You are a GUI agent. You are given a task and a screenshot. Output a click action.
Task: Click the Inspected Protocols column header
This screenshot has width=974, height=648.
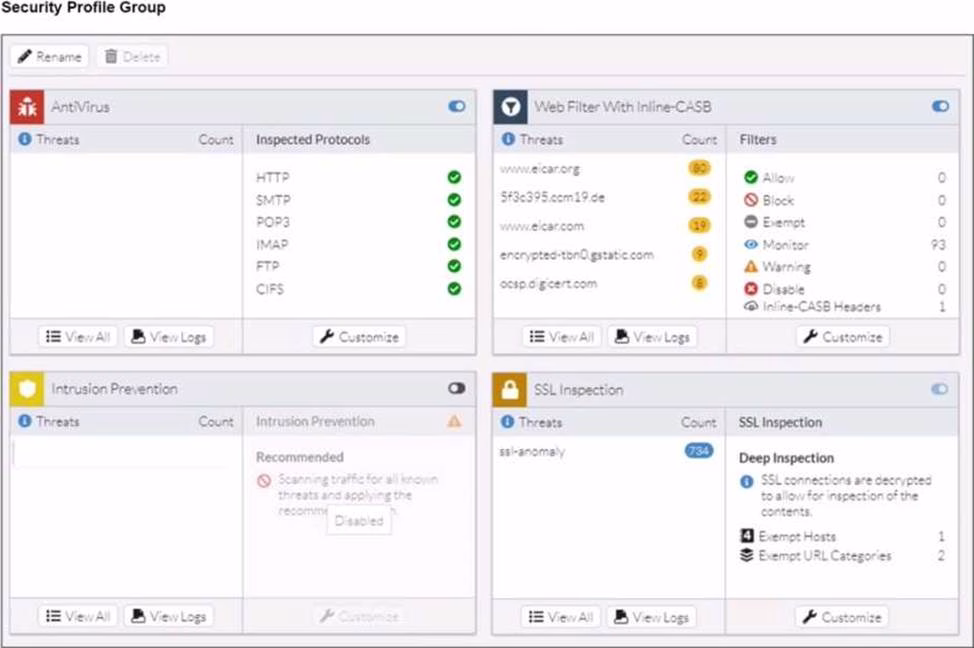313,140
